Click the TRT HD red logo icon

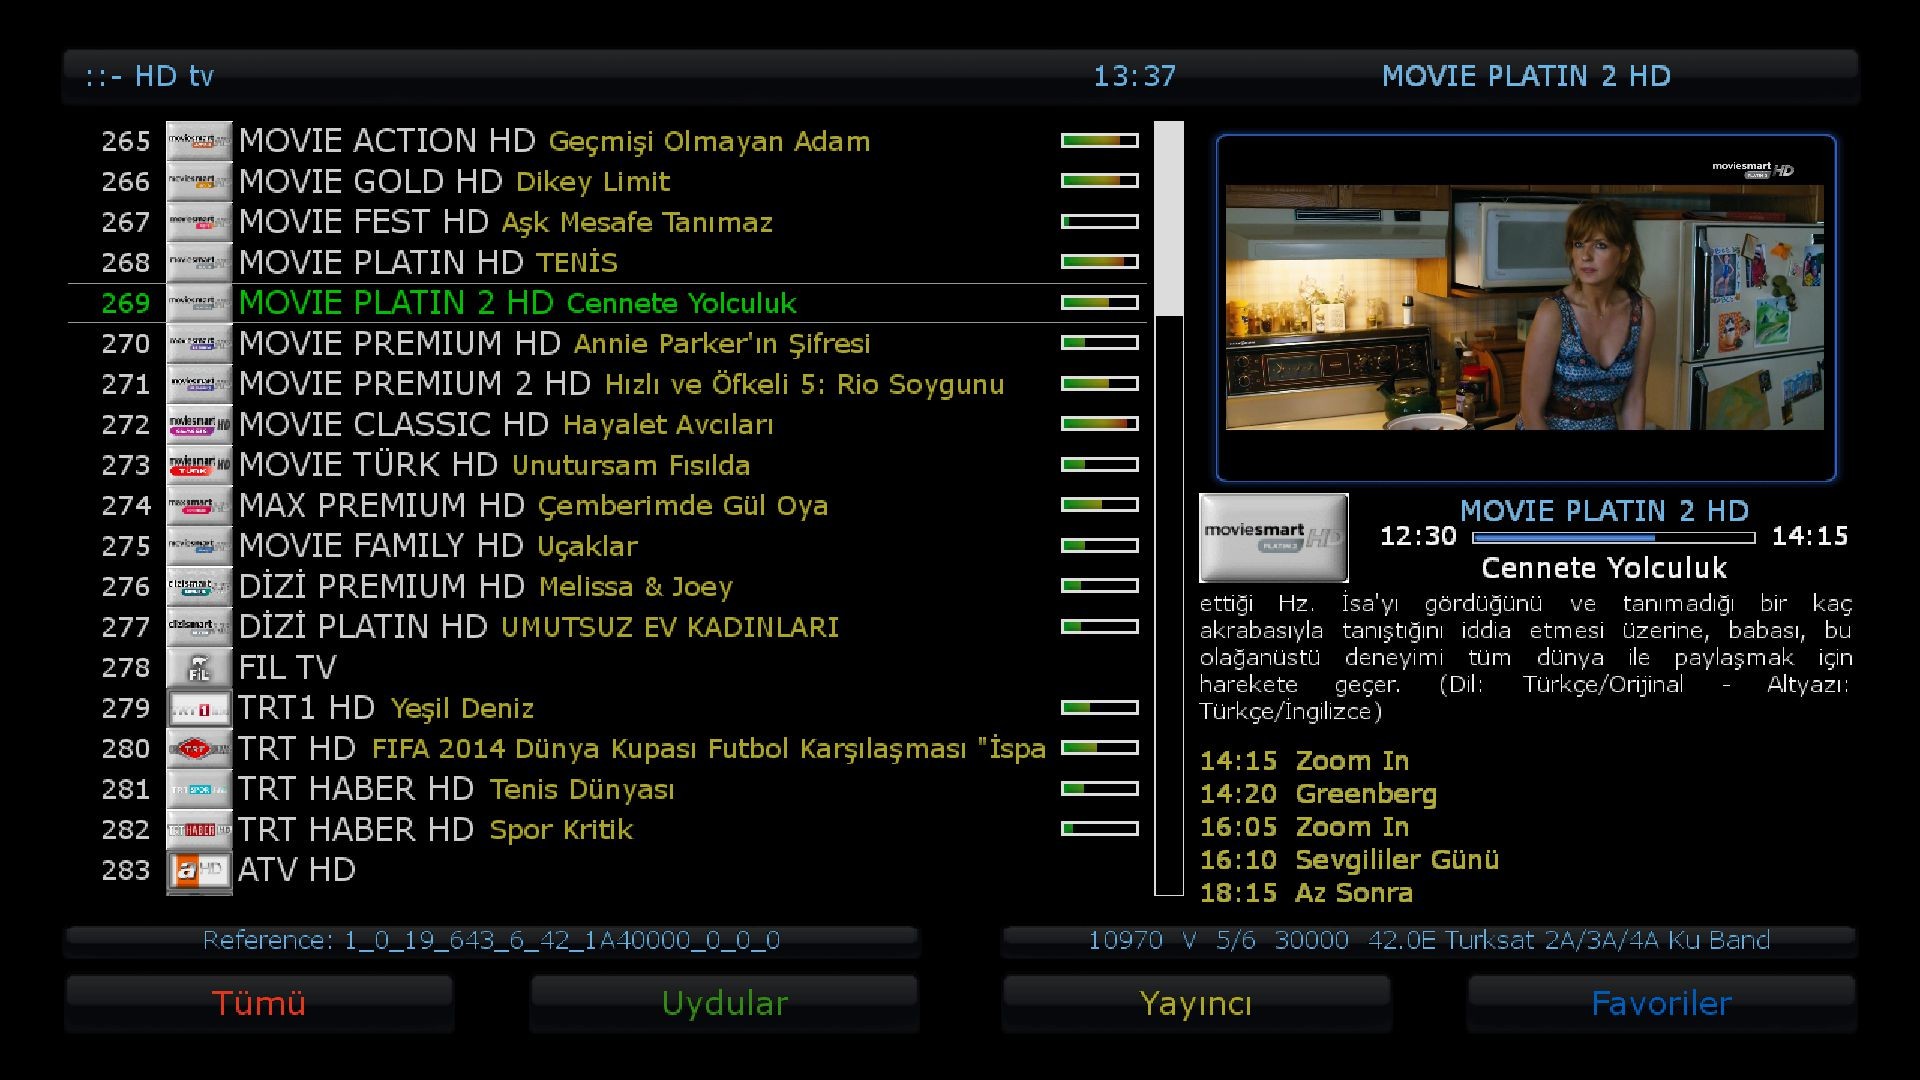point(199,748)
